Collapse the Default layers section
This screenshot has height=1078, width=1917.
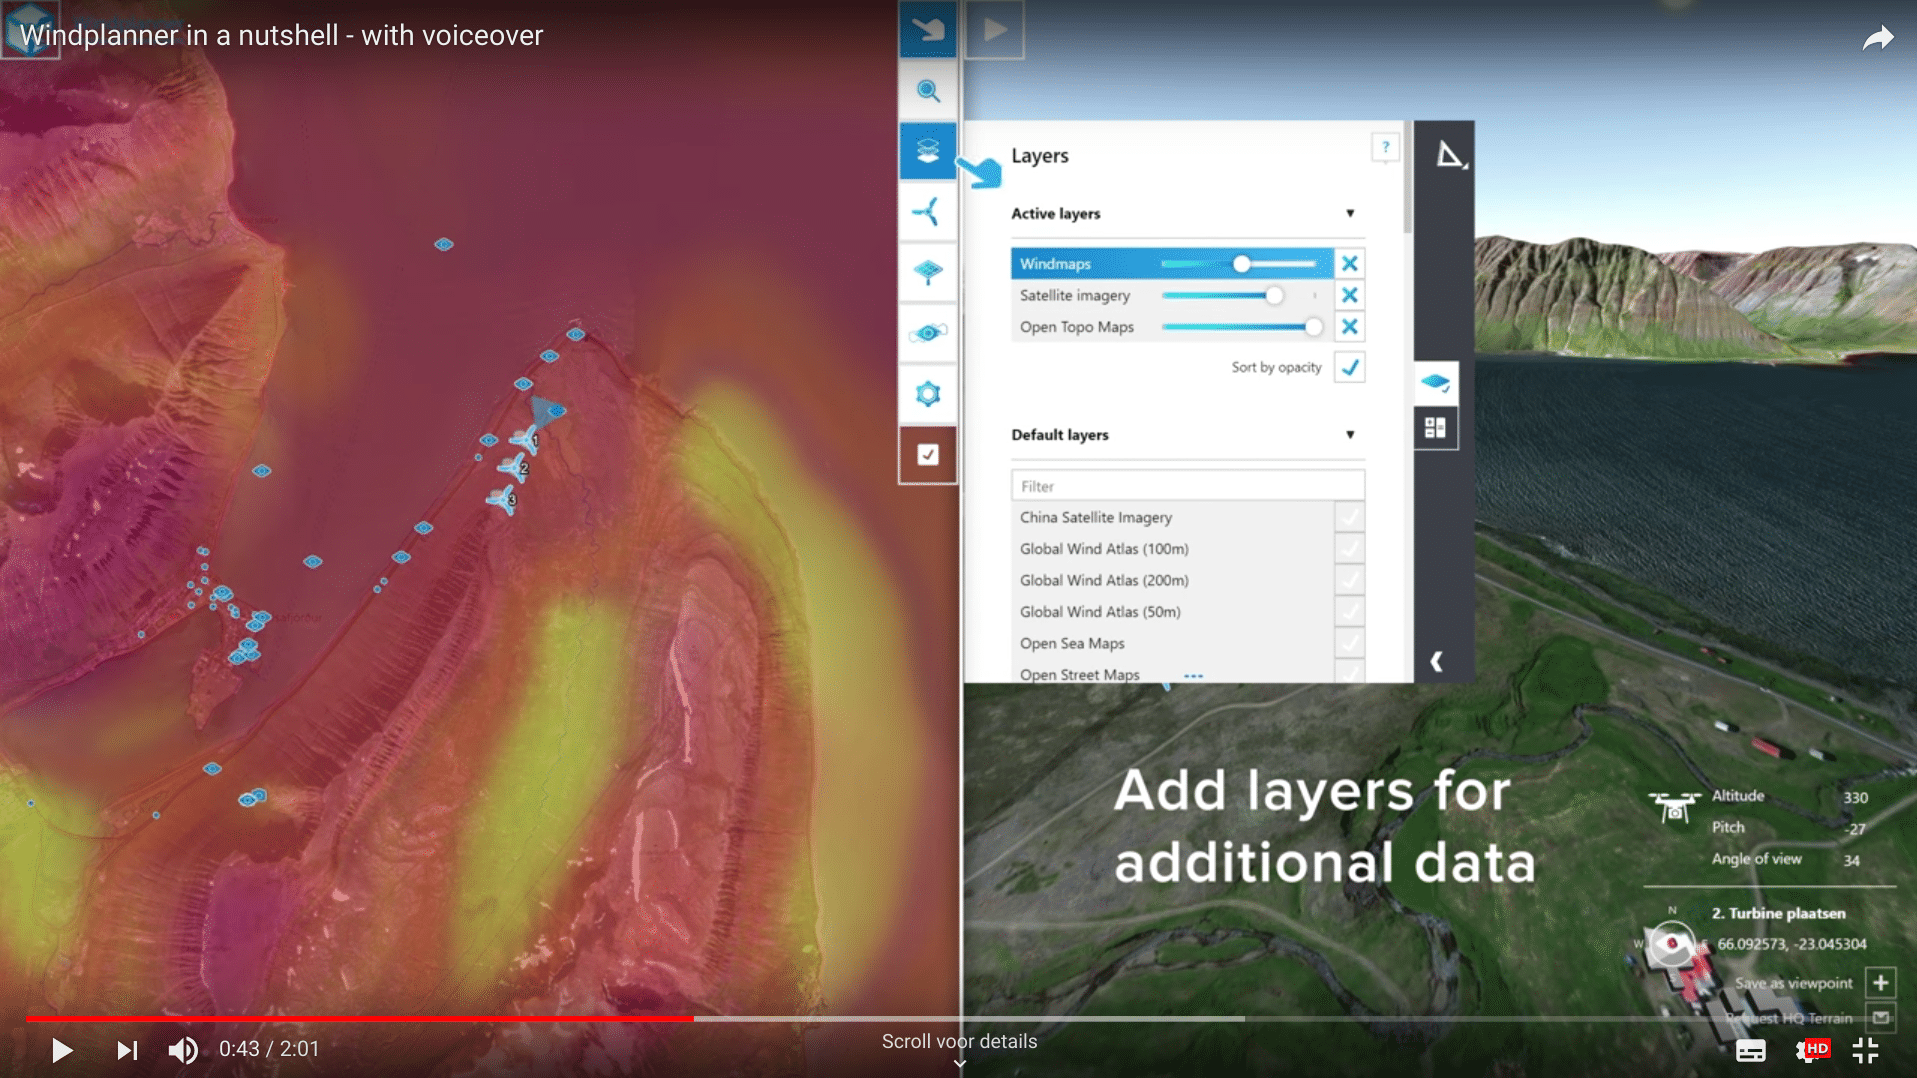(1350, 435)
